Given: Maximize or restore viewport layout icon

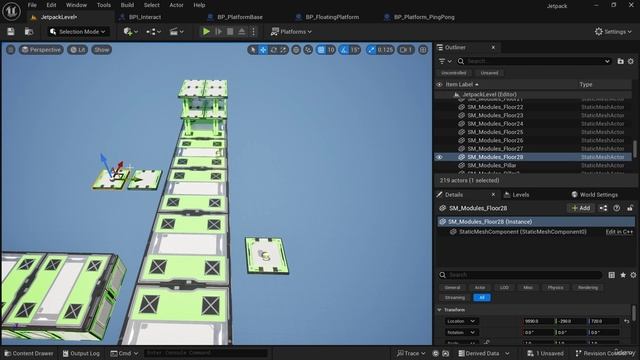Looking at the screenshot, I should tap(423, 50).
